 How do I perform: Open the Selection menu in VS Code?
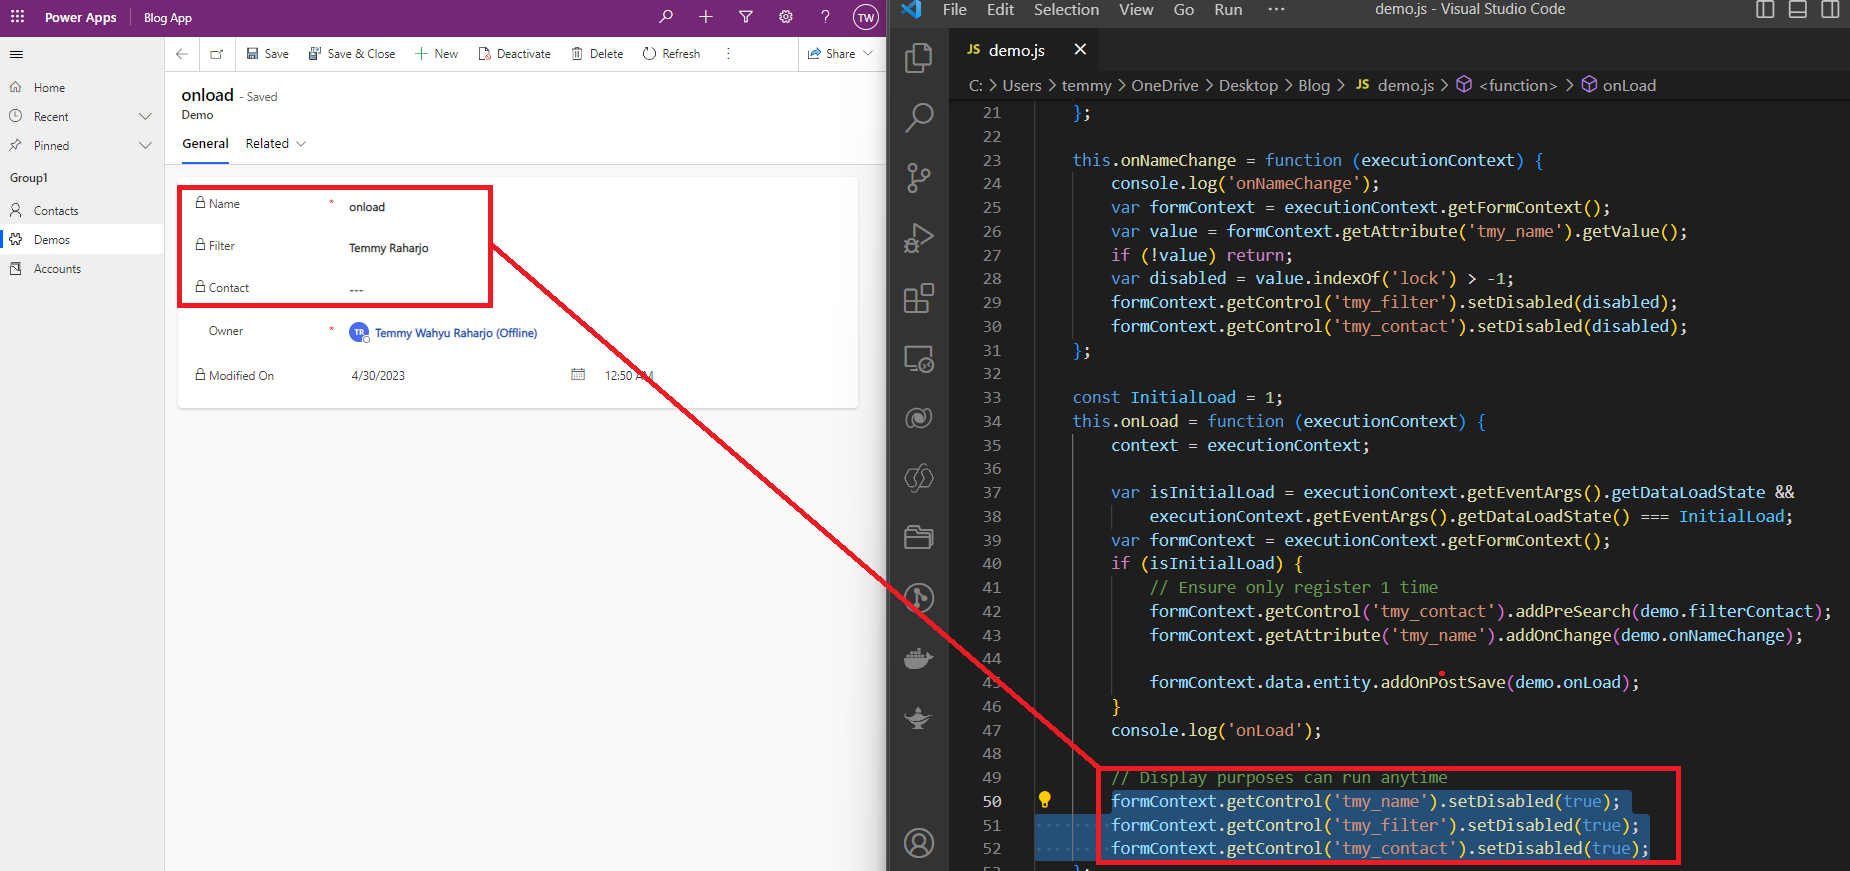click(1066, 10)
